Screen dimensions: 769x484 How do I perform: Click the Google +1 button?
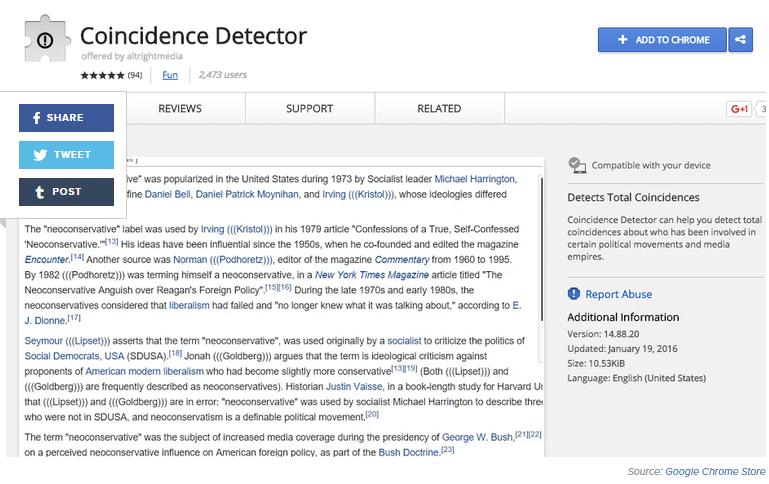739,109
